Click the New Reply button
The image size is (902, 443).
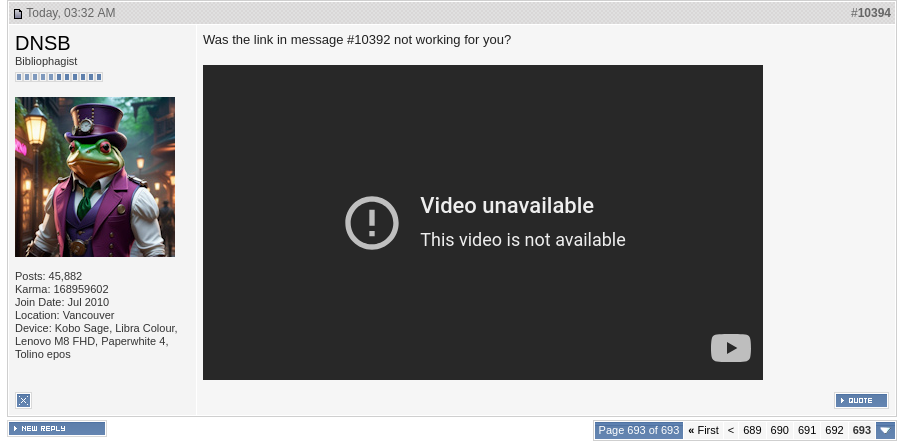[x=57, y=429]
